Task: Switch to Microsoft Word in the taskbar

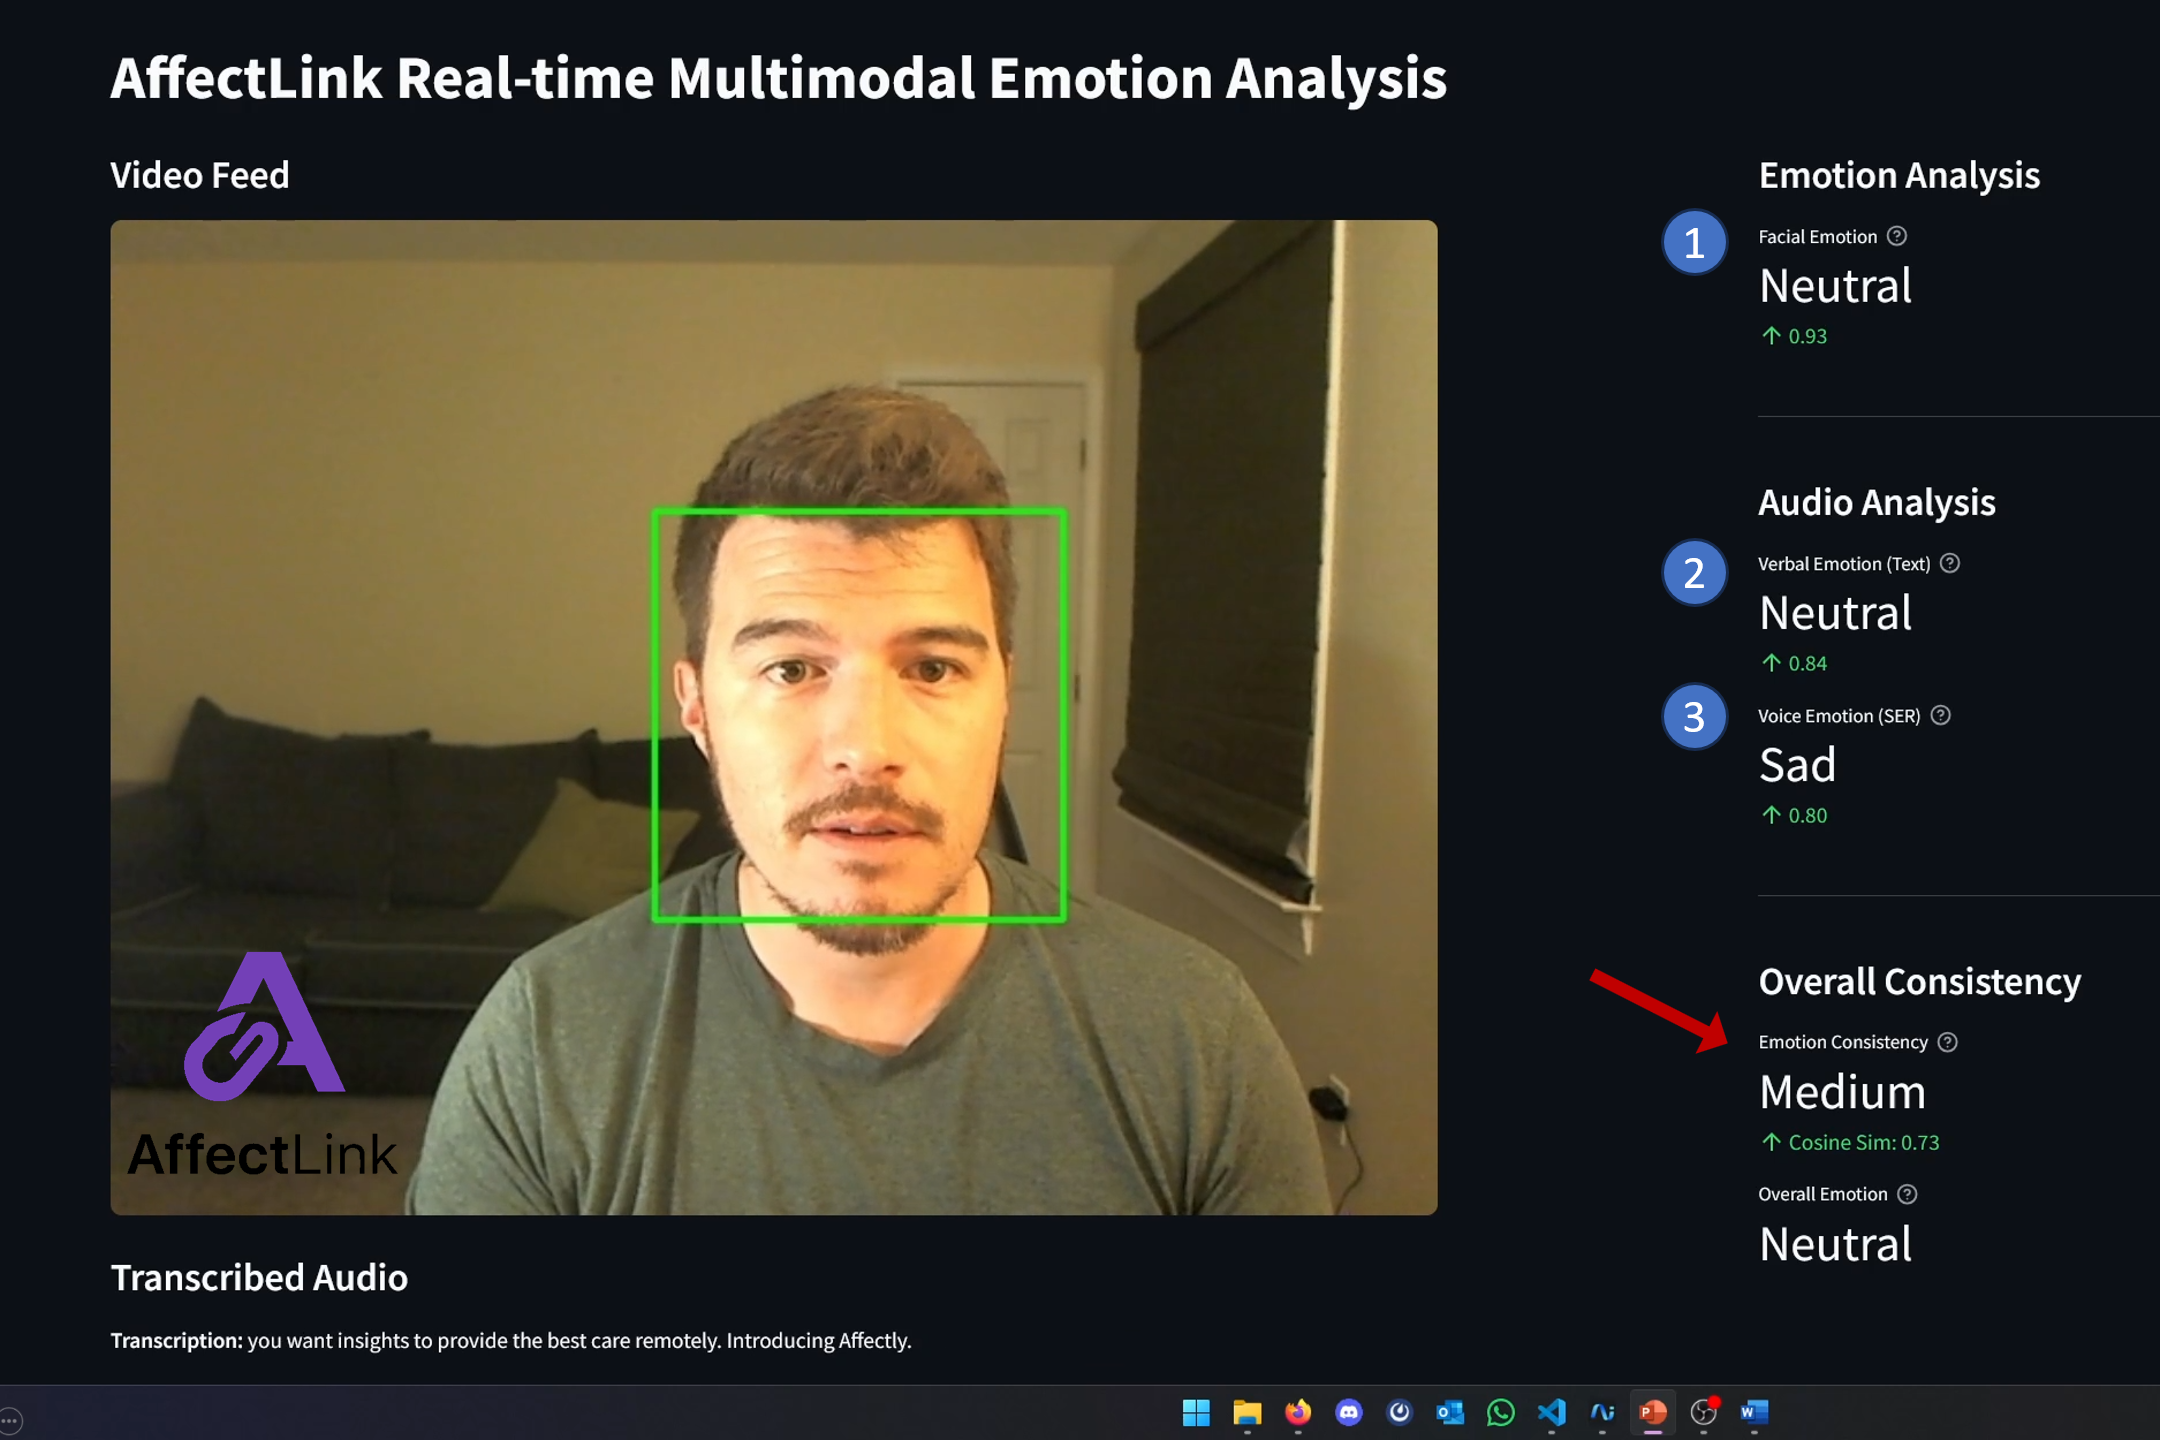Action: coord(1754,1412)
